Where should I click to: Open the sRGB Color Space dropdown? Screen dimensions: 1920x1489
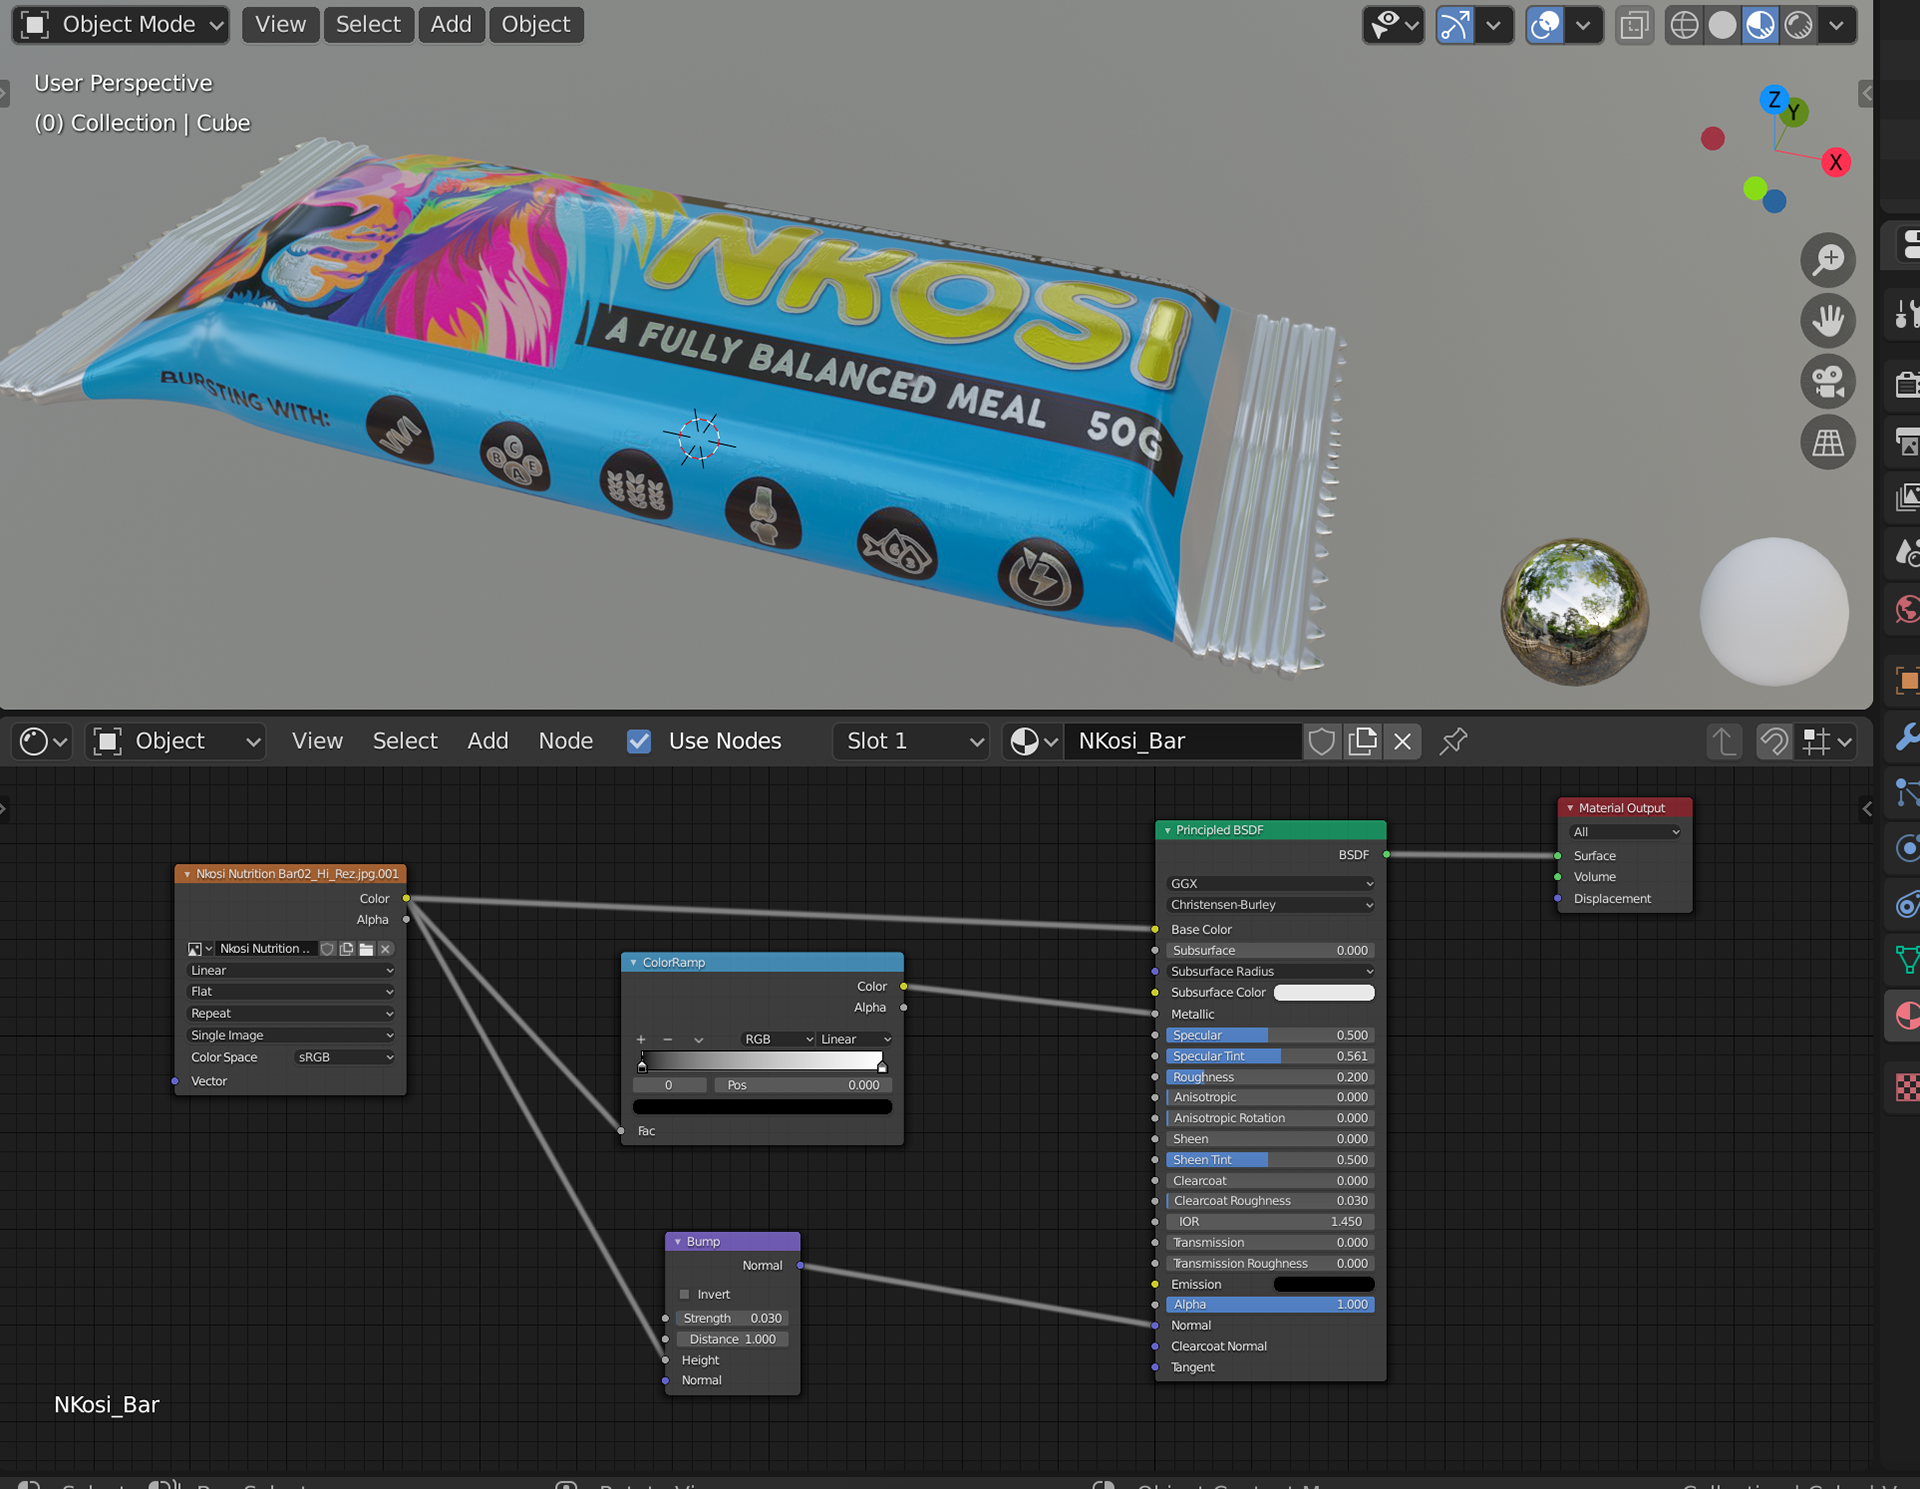click(x=346, y=1057)
